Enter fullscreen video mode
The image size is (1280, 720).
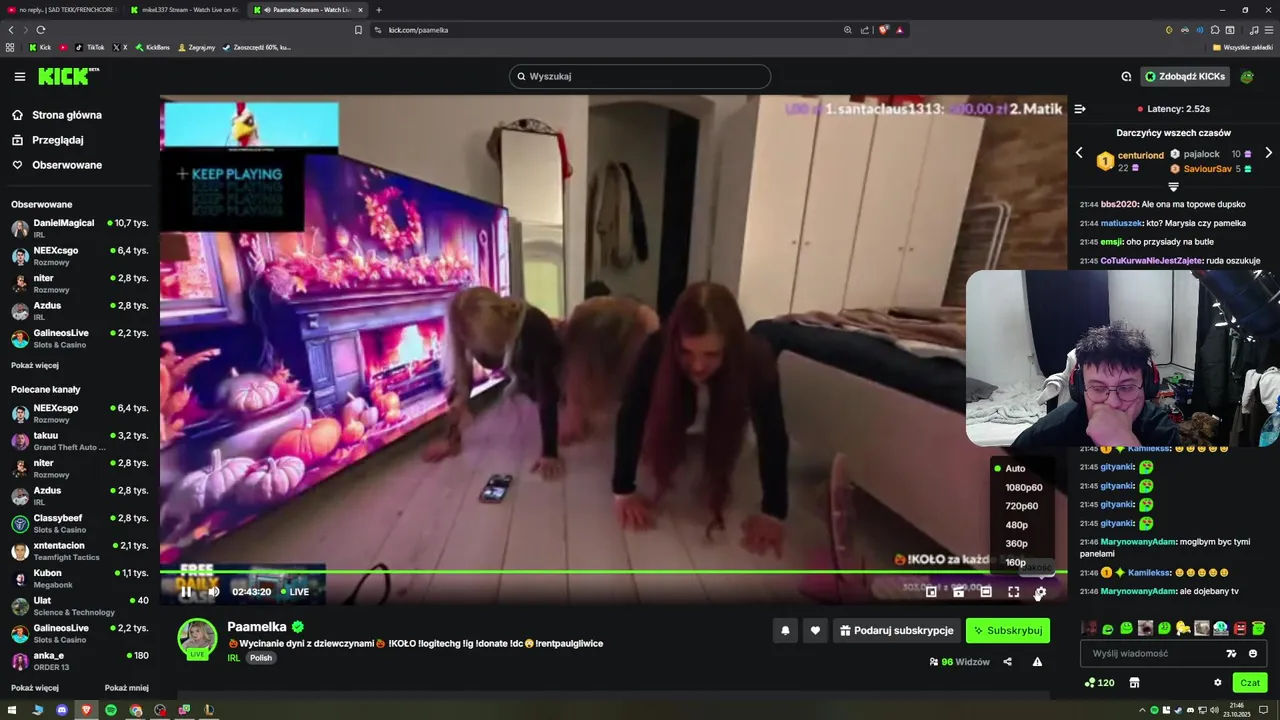1013,592
